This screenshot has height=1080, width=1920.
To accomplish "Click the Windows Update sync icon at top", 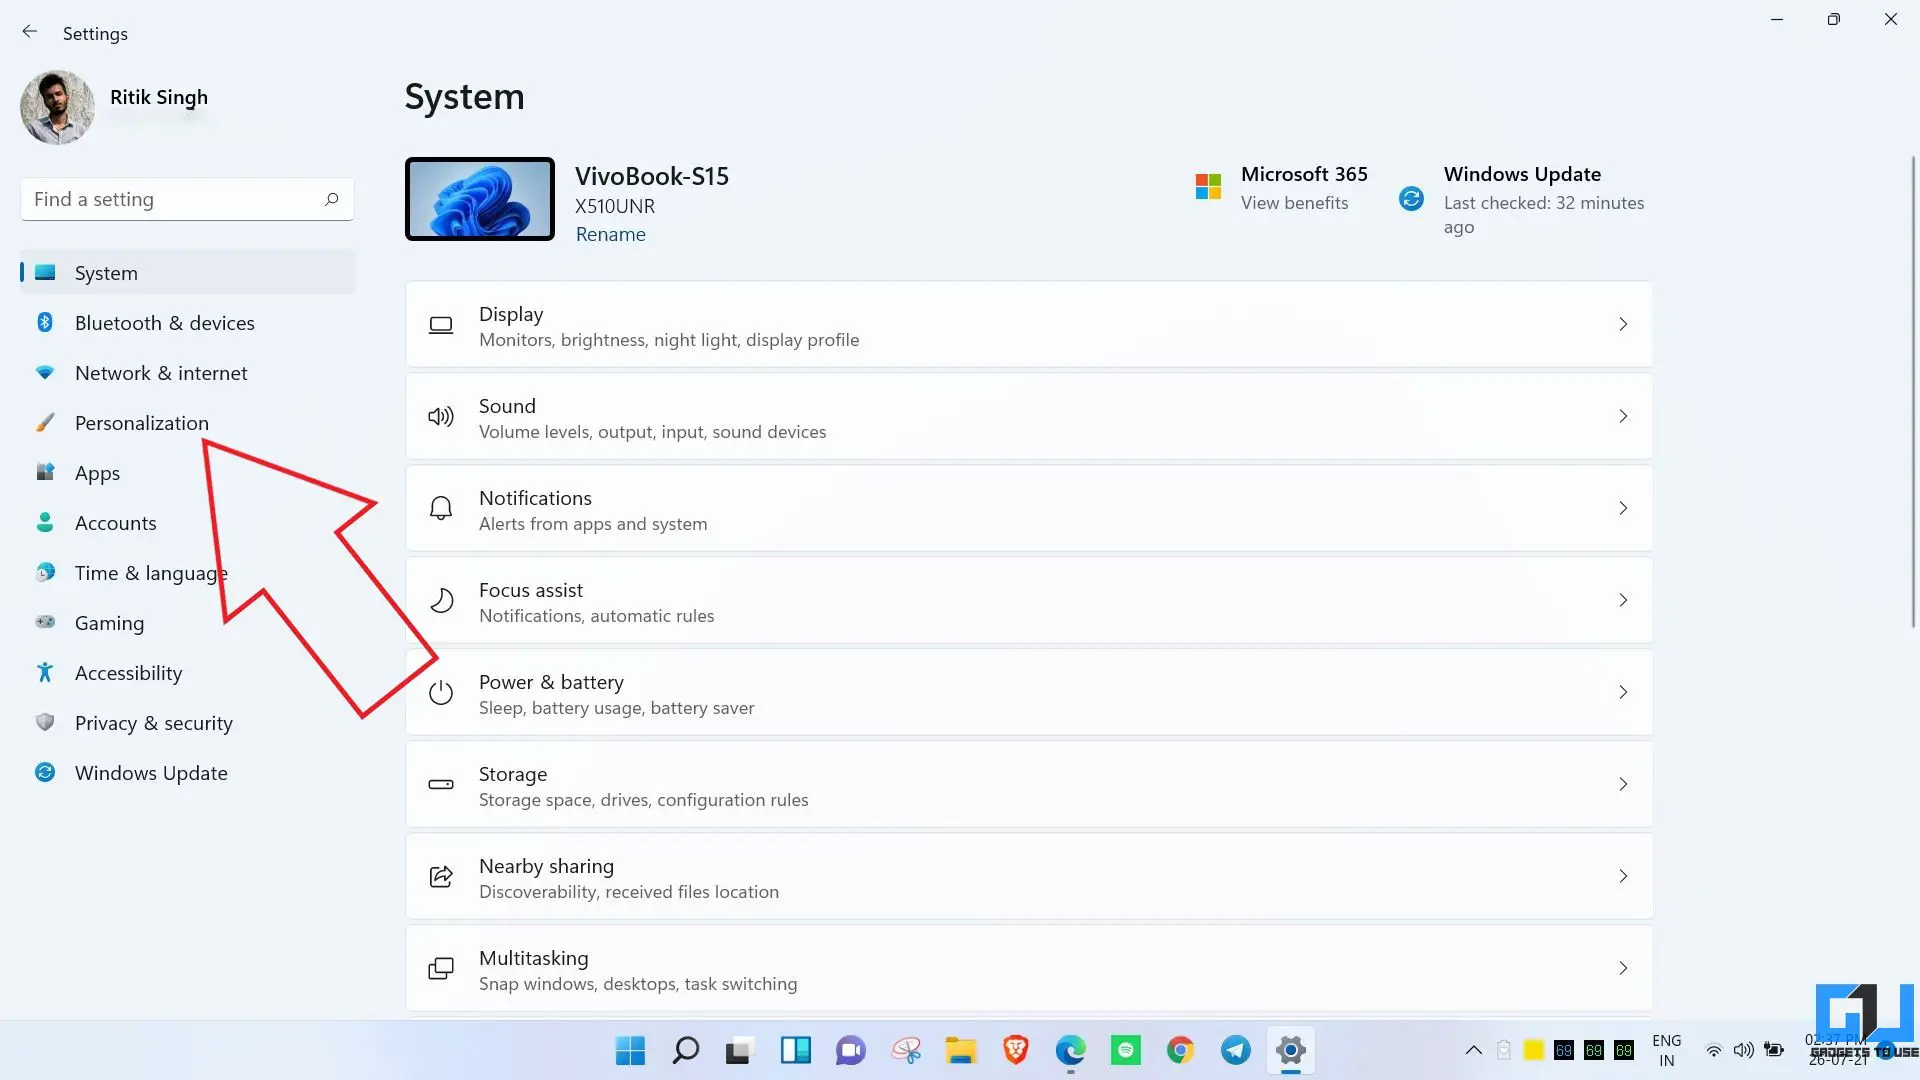I will coord(1411,198).
